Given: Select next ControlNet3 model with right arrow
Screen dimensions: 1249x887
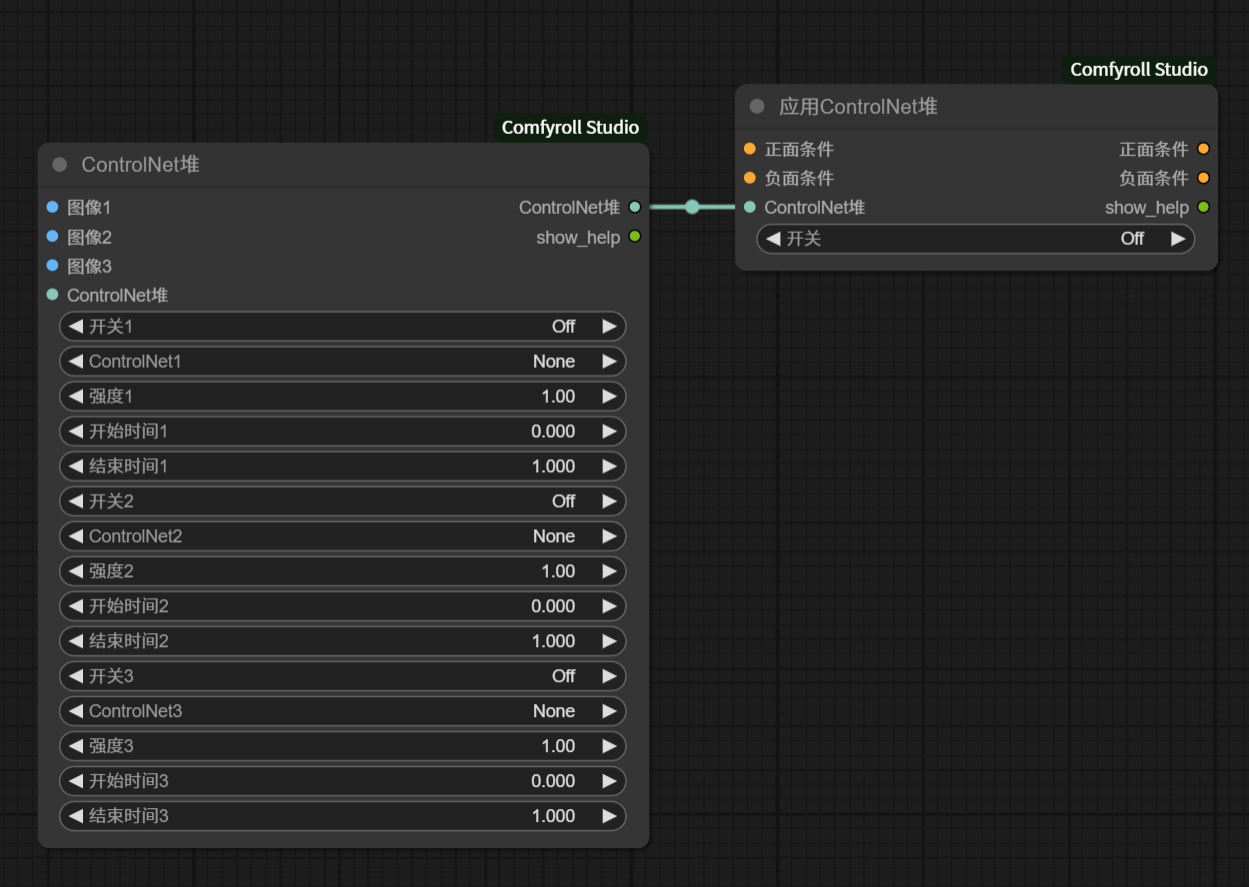Looking at the screenshot, I should pyautogui.click(x=609, y=711).
